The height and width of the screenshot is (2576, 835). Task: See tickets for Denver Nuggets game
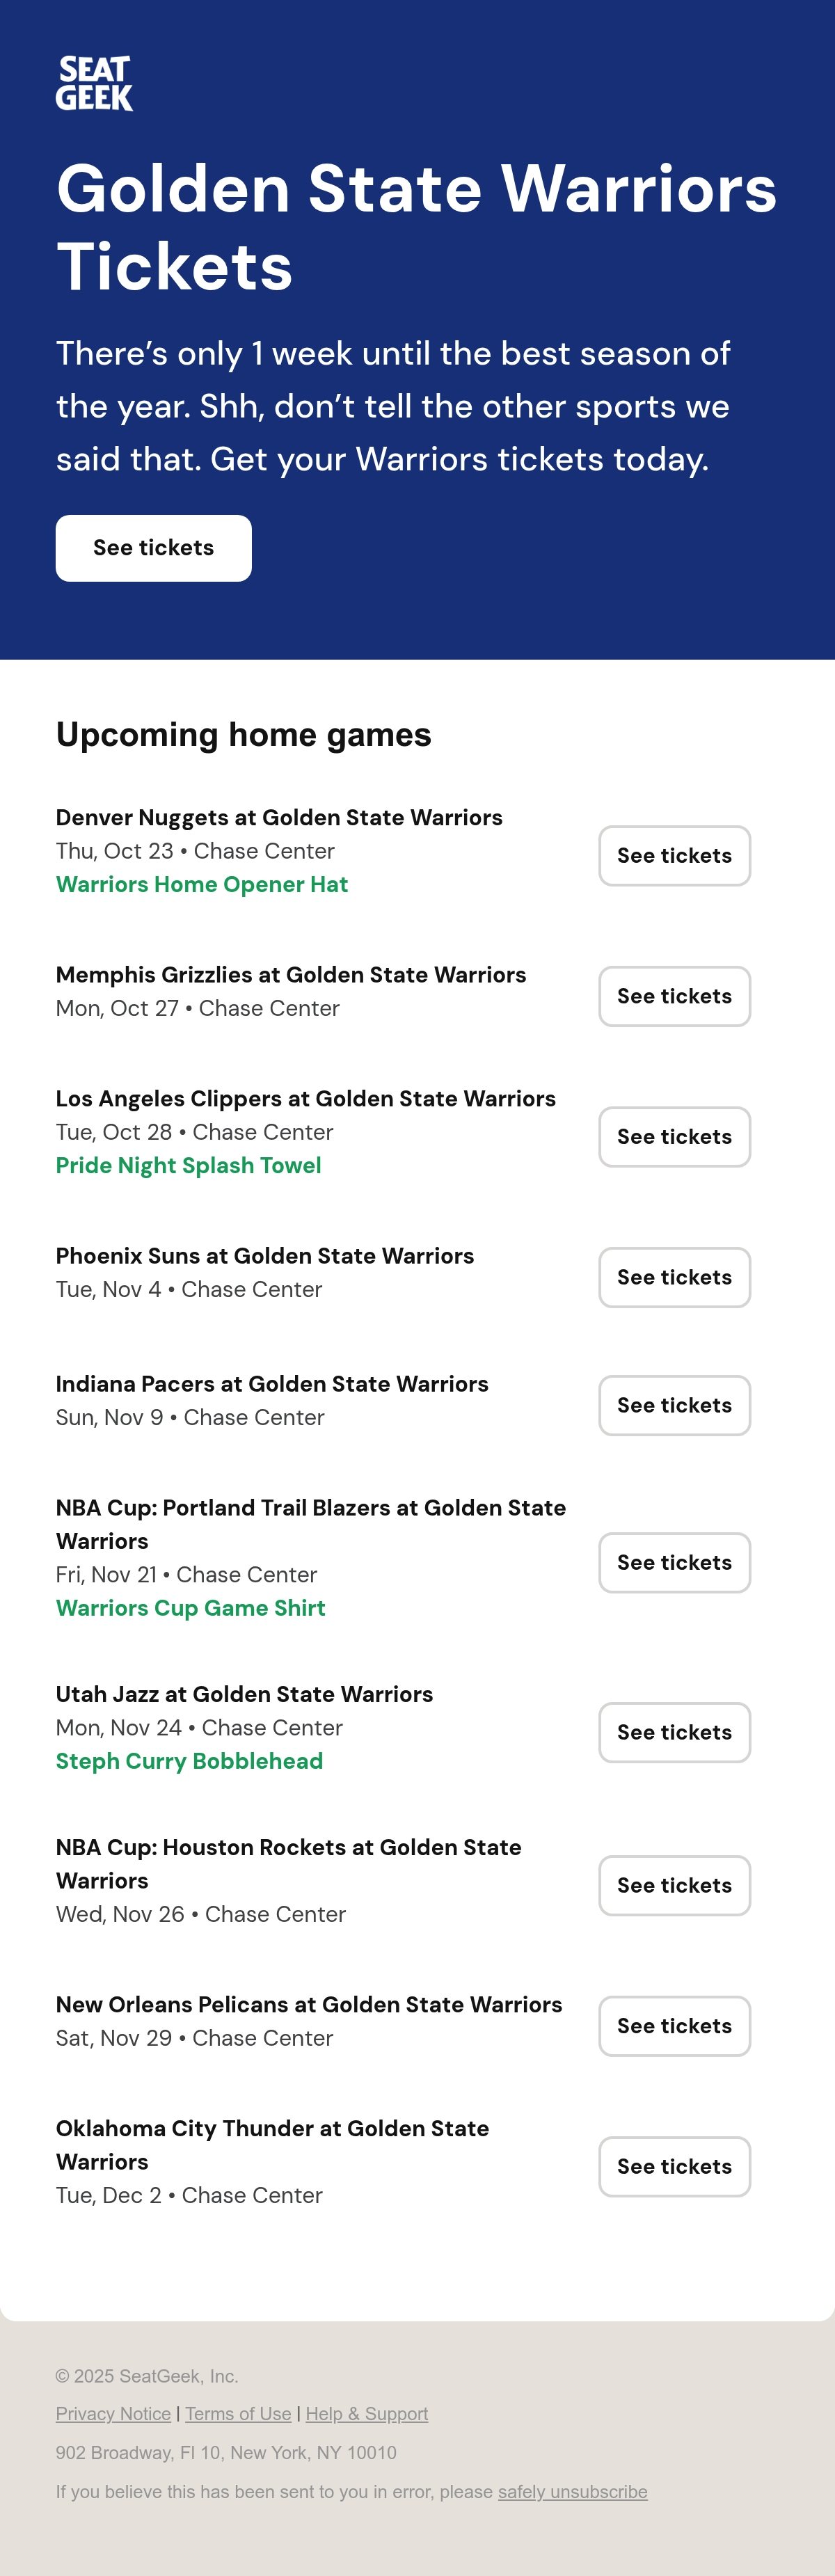pos(674,856)
